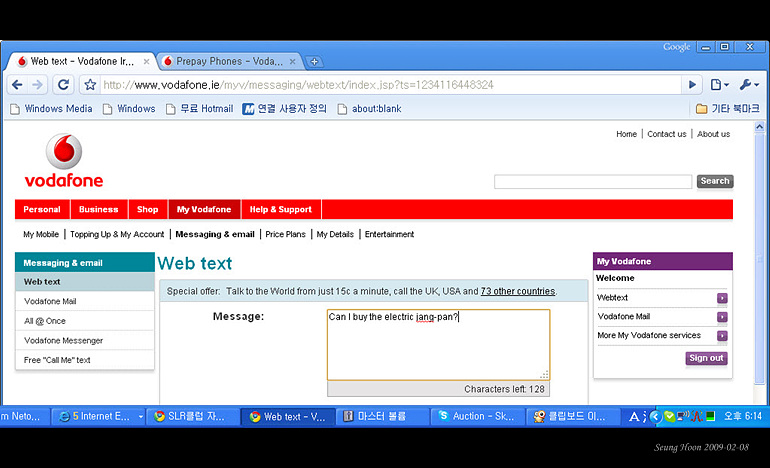The width and height of the screenshot is (770, 468).
Task: Click the page scrollbar up arrow
Action: pyautogui.click(x=759, y=127)
